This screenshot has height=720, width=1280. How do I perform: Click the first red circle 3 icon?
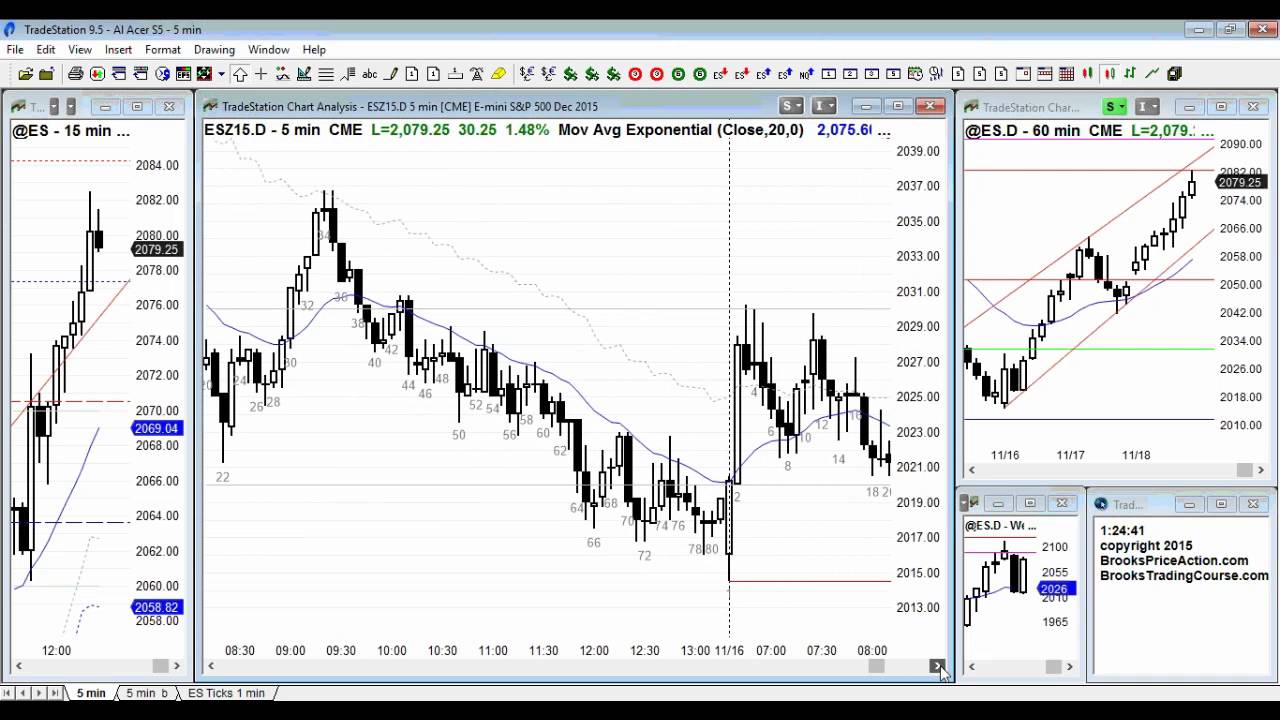click(x=635, y=74)
